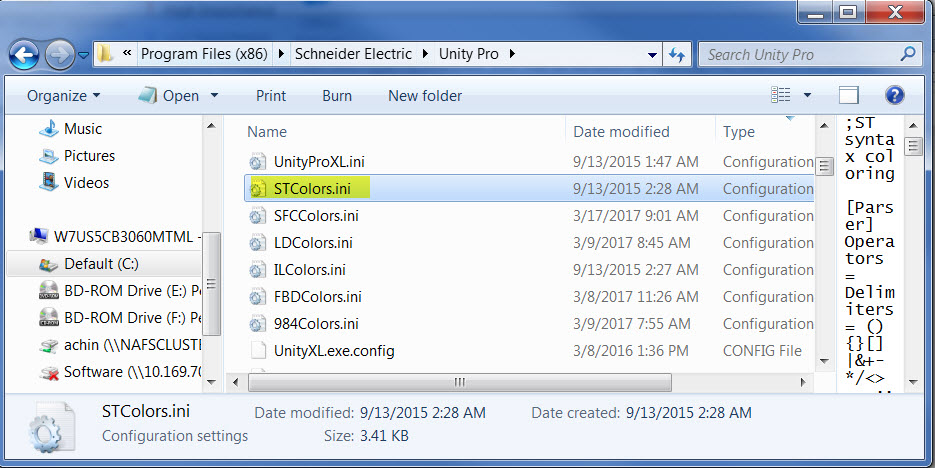This screenshot has width=935, height=468.
Task: Click the folder icon in address bar
Action: coord(105,54)
